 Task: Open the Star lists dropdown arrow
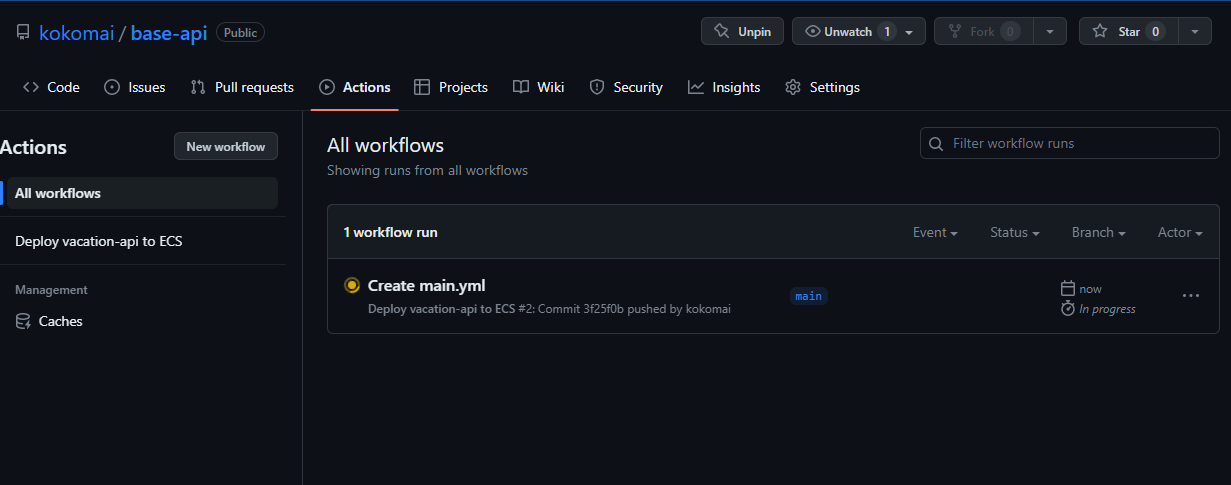tap(1195, 32)
